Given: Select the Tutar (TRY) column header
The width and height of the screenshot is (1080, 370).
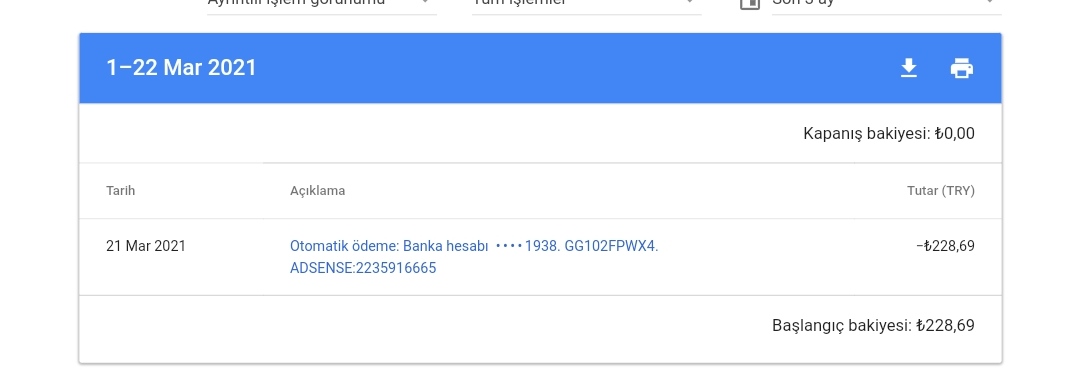Looking at the screenshot, I should point(941,191).
